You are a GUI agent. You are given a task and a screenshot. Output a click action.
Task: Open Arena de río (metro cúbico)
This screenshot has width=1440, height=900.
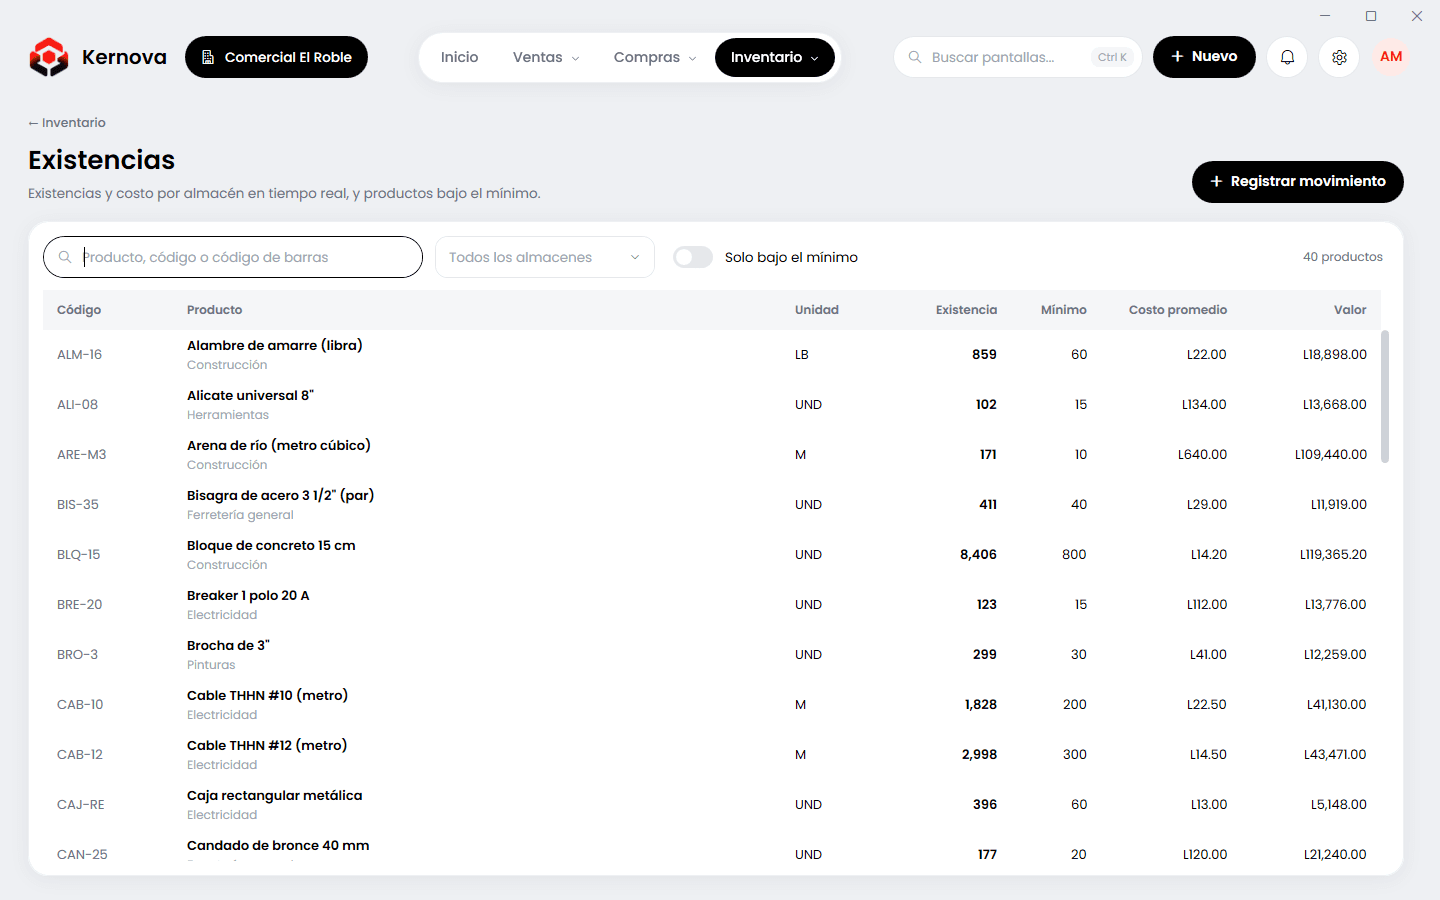tap(279, 445)
